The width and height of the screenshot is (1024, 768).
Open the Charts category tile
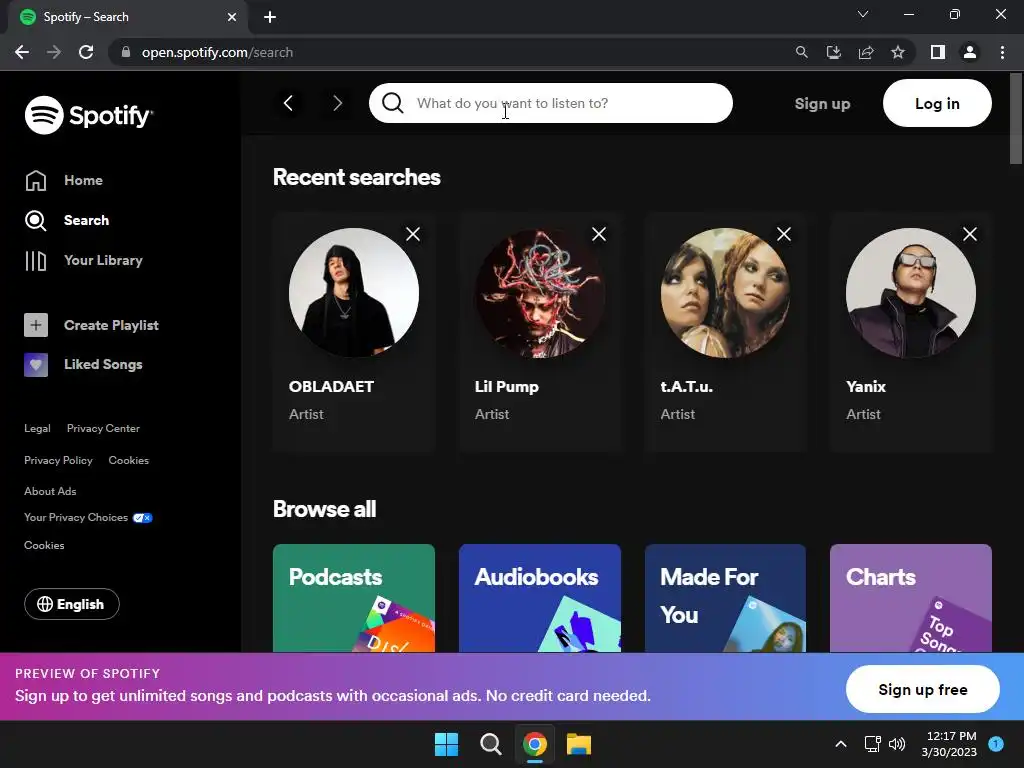(x=911, y=598)
